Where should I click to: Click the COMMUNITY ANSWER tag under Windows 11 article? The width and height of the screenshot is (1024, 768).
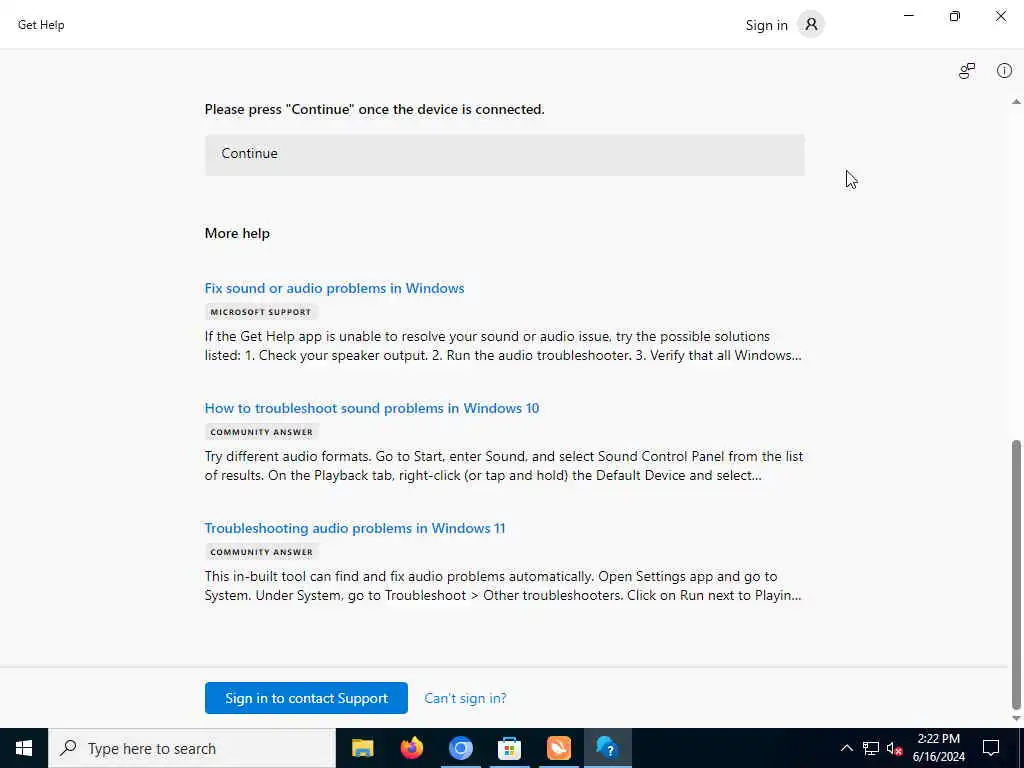[x=261, y=552]
